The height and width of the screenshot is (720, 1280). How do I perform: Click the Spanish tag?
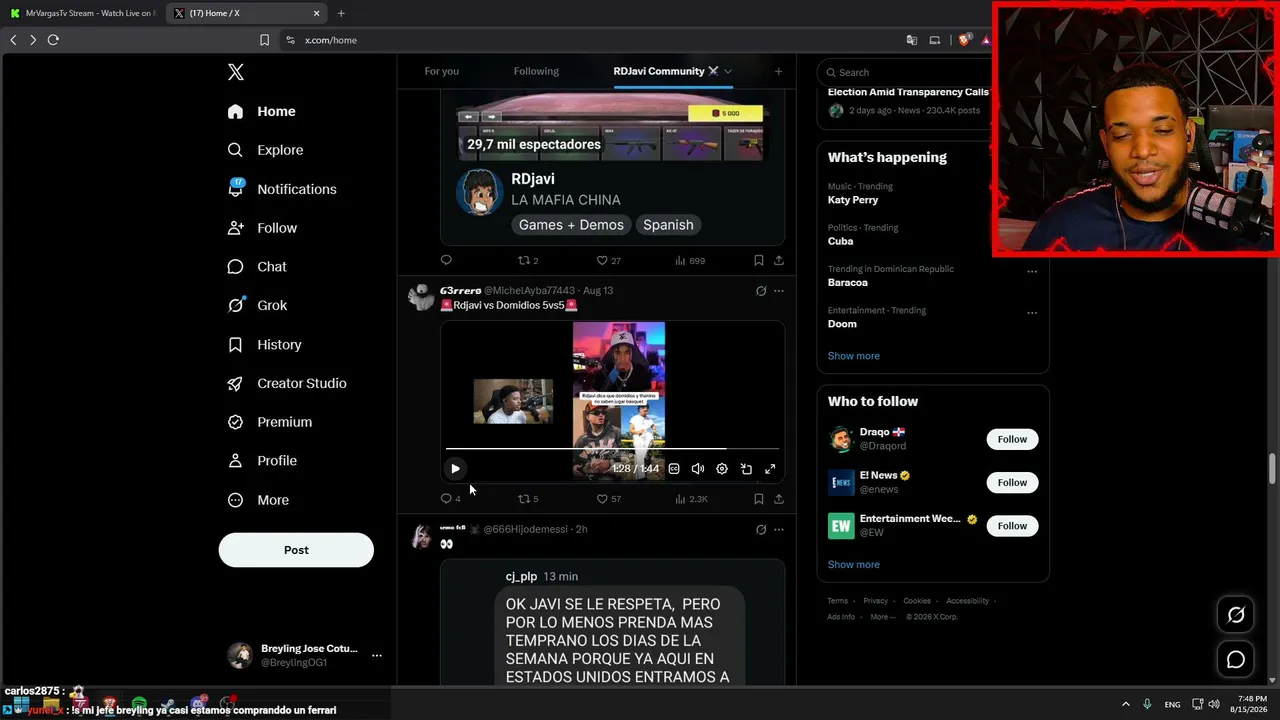(x=668, y=225)
